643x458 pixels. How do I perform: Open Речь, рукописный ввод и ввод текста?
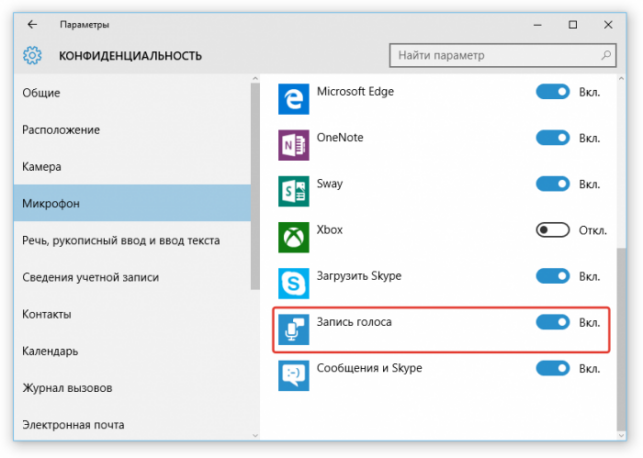coord(132,240)
